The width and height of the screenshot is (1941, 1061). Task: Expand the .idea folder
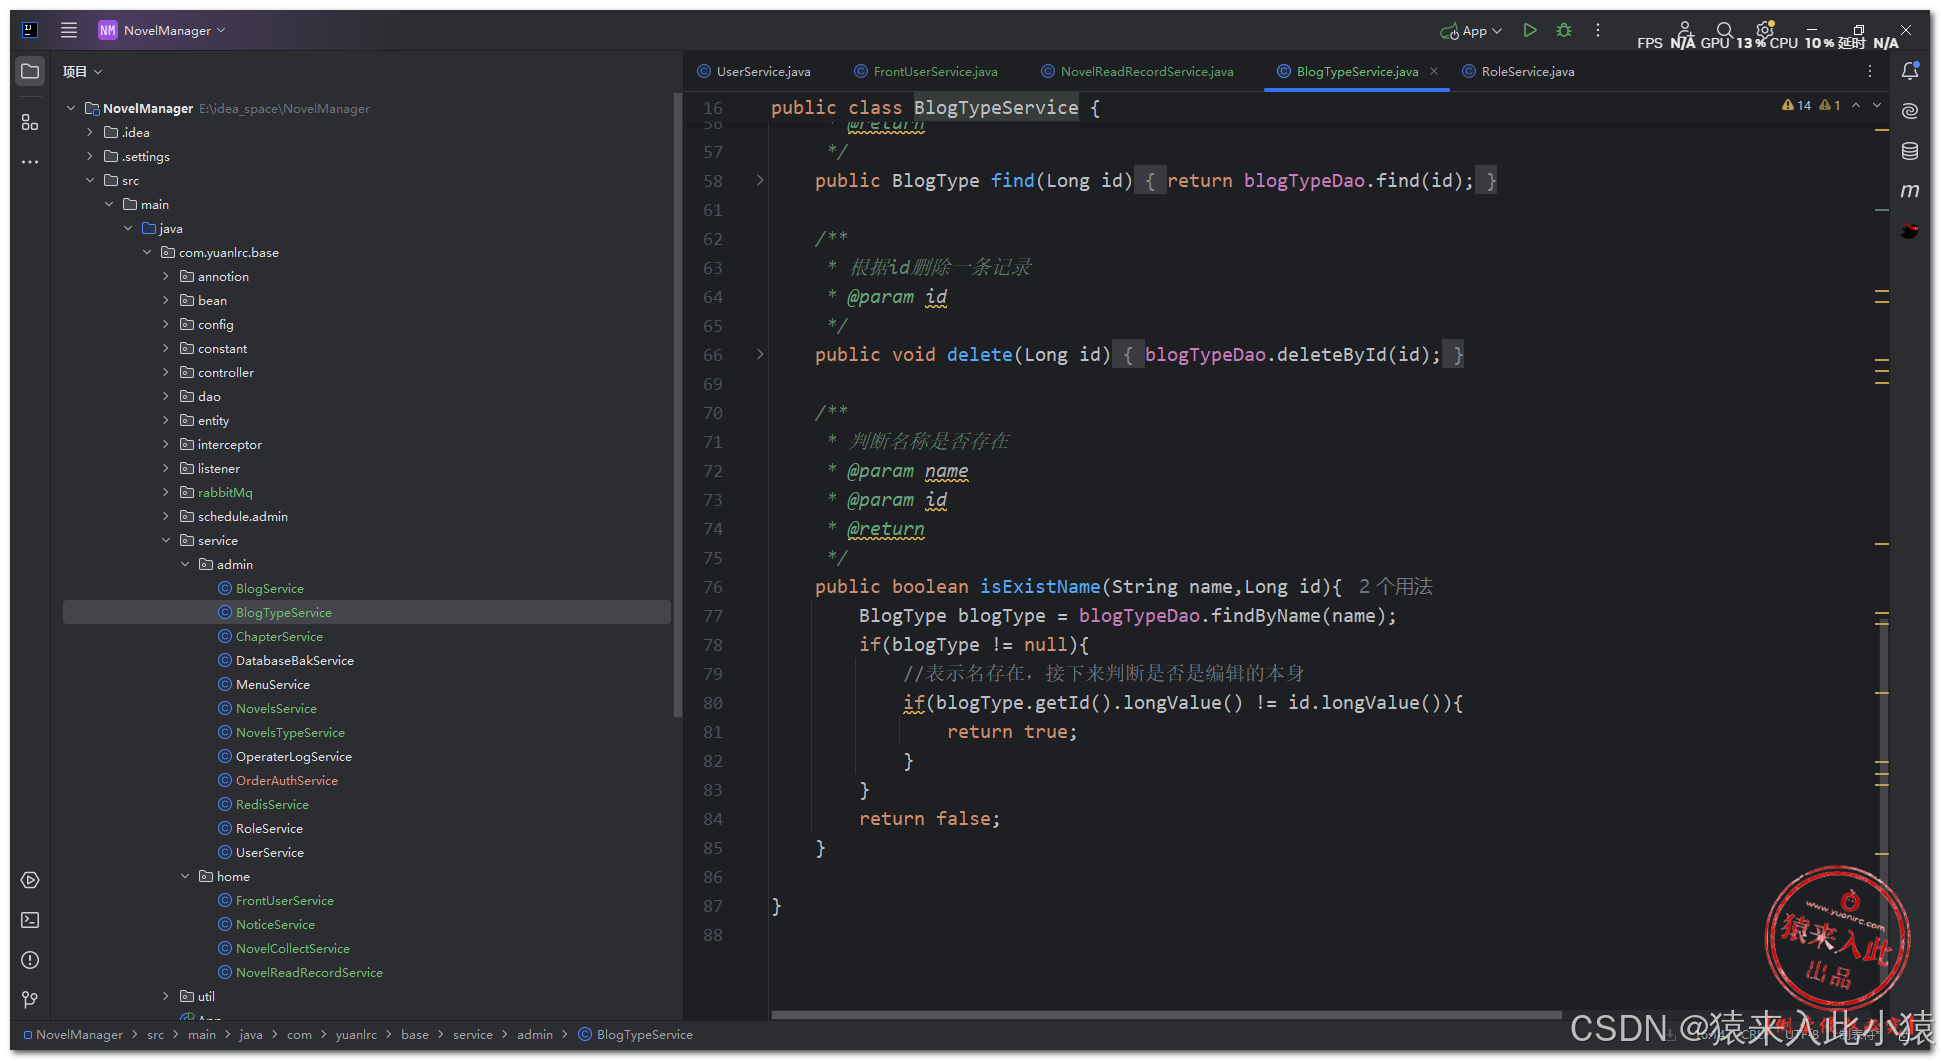coord(90,132)
